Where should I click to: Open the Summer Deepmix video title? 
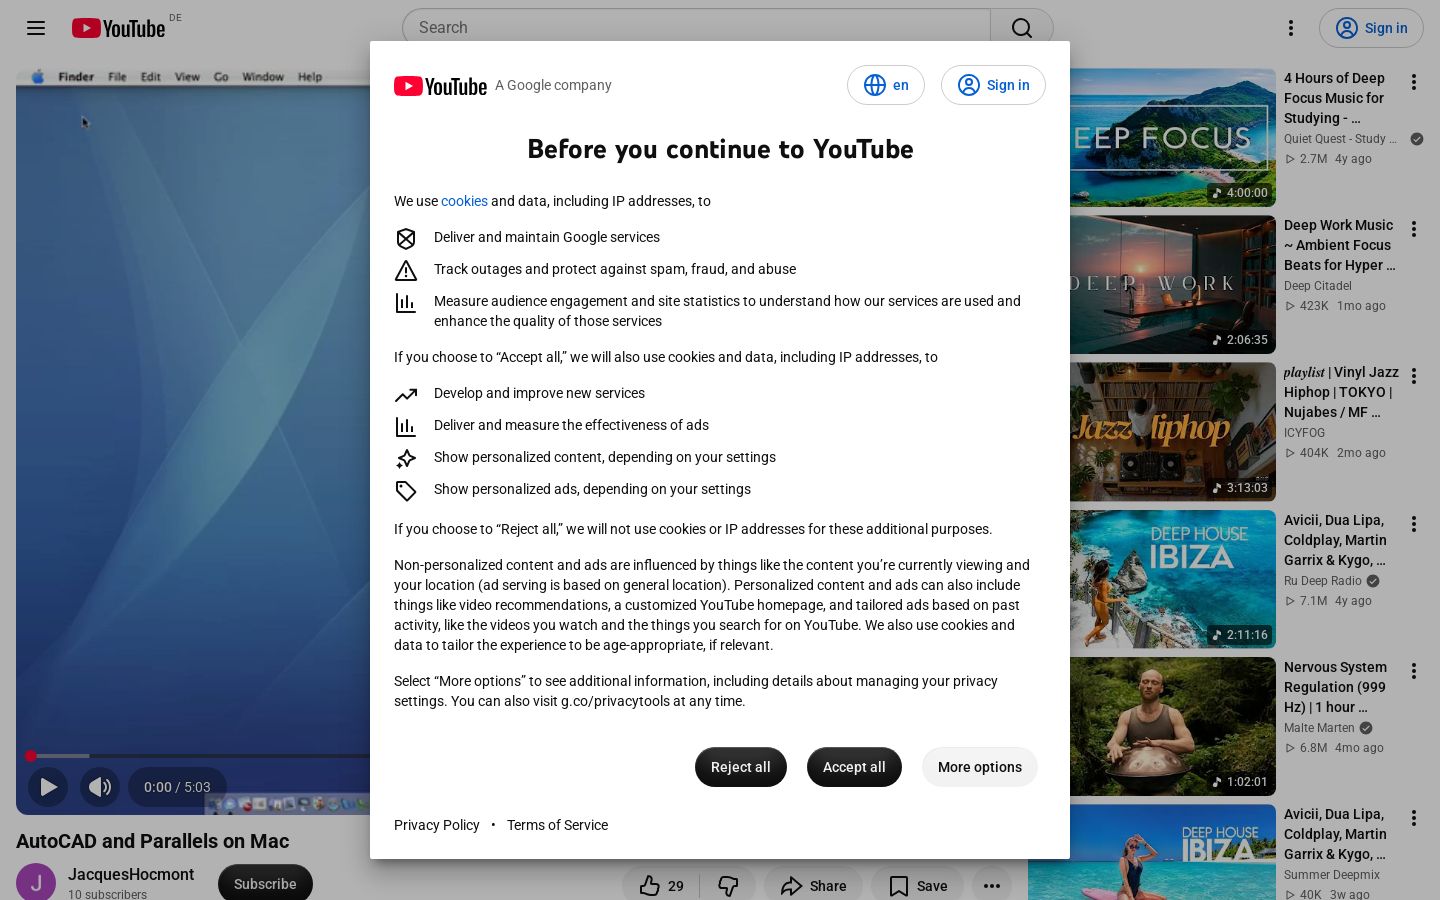tap(1335, 834)
